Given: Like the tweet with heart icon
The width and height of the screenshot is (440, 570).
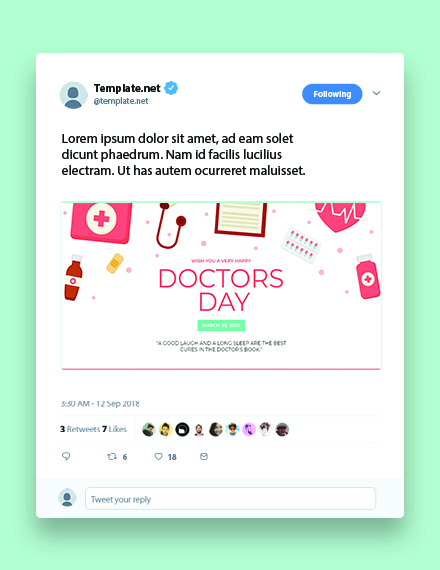Looking at the screenshot, I should tap(159, 456).
